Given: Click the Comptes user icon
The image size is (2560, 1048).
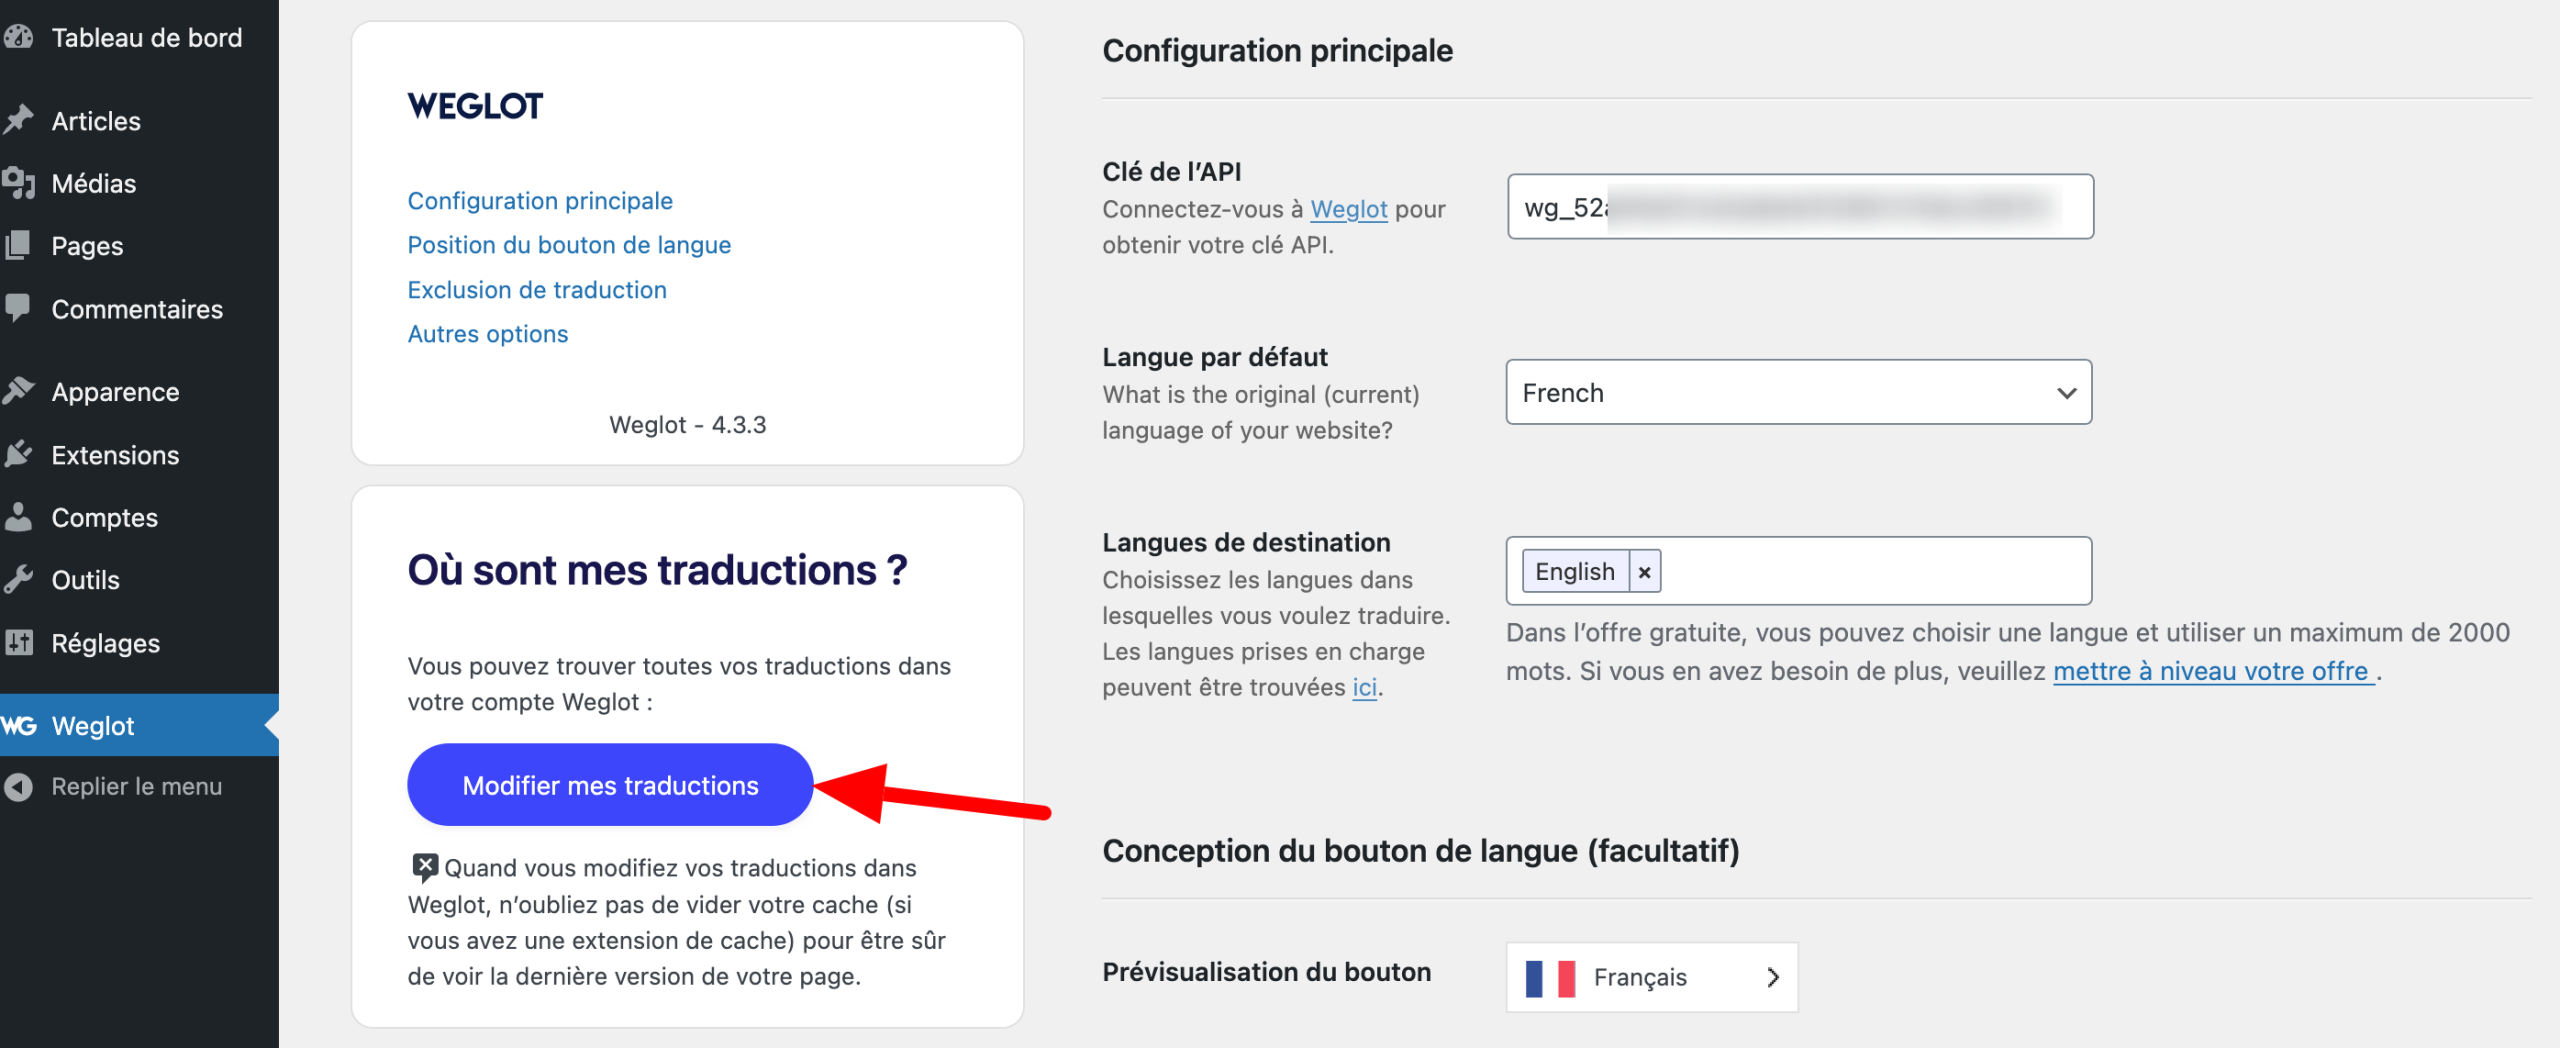Looking at the screenshot, I should click(21, 517).
